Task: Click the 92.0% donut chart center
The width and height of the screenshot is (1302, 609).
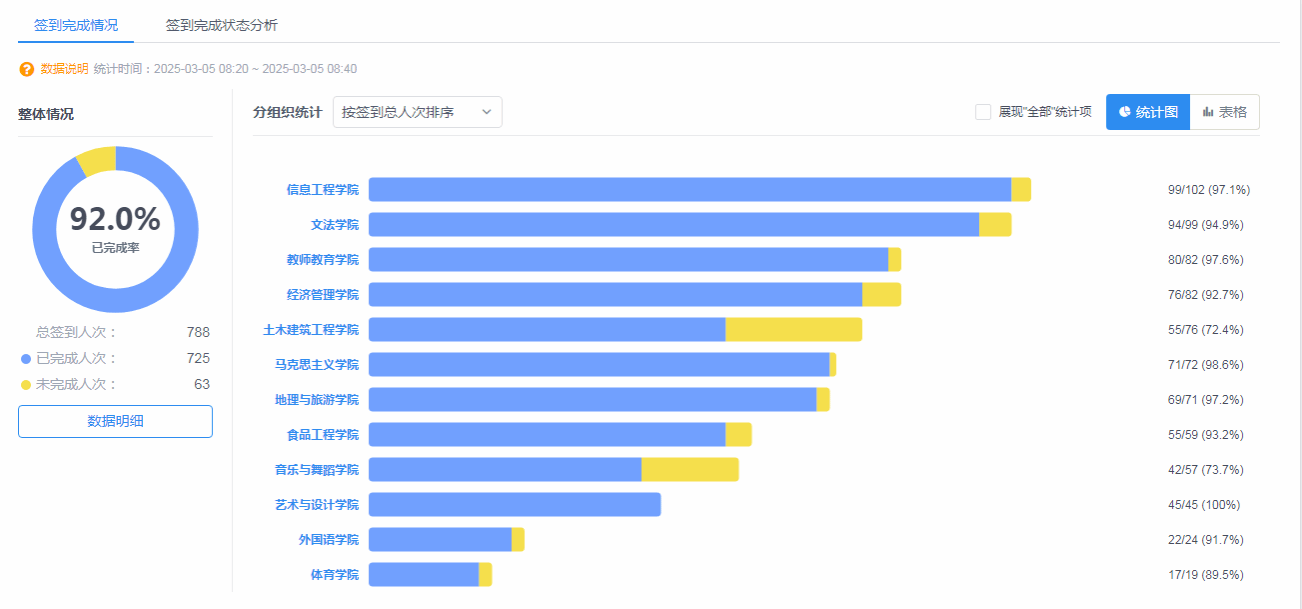Action: pyautogui.click(x=115, y=228)
